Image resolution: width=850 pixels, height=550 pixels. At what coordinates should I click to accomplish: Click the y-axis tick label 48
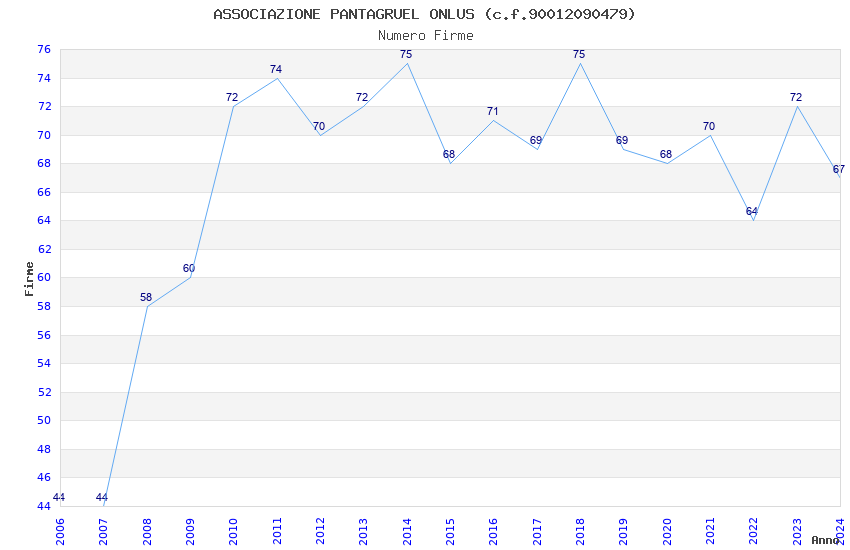pyautogui.click(x=44, y=449)
